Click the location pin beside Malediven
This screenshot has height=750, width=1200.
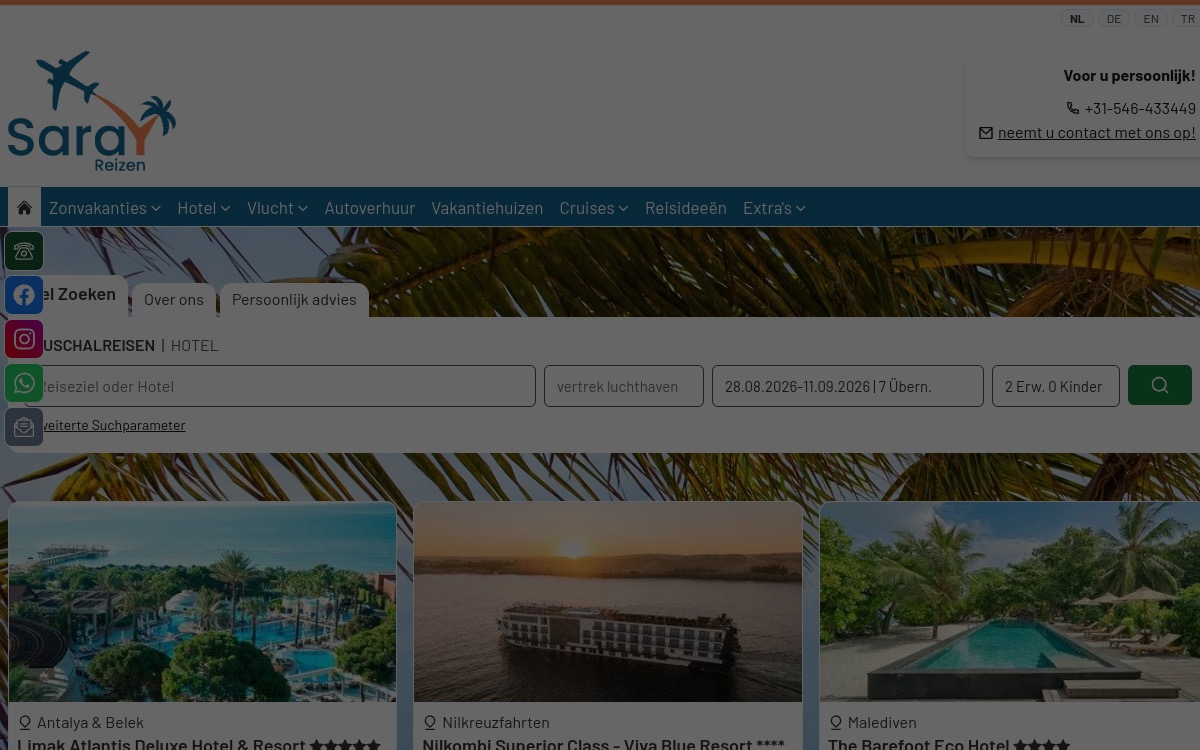(x=836, y=722)
